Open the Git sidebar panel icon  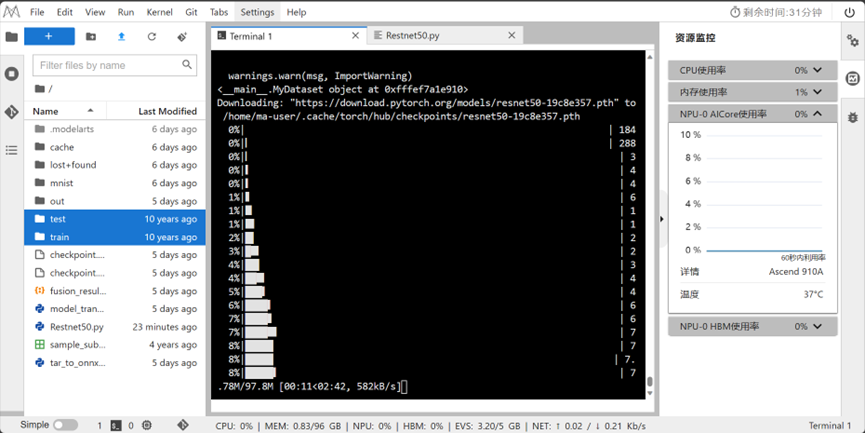pos(12,112)
